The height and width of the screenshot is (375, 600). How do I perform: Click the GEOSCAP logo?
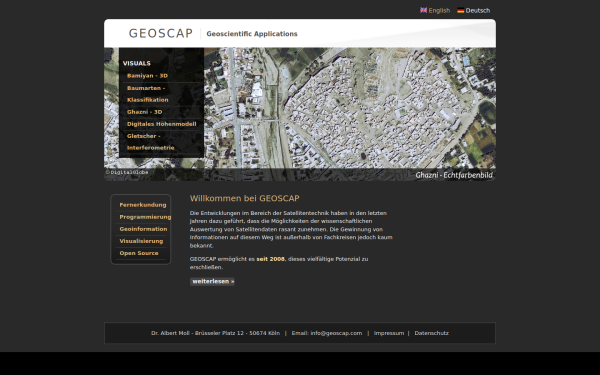161,33
